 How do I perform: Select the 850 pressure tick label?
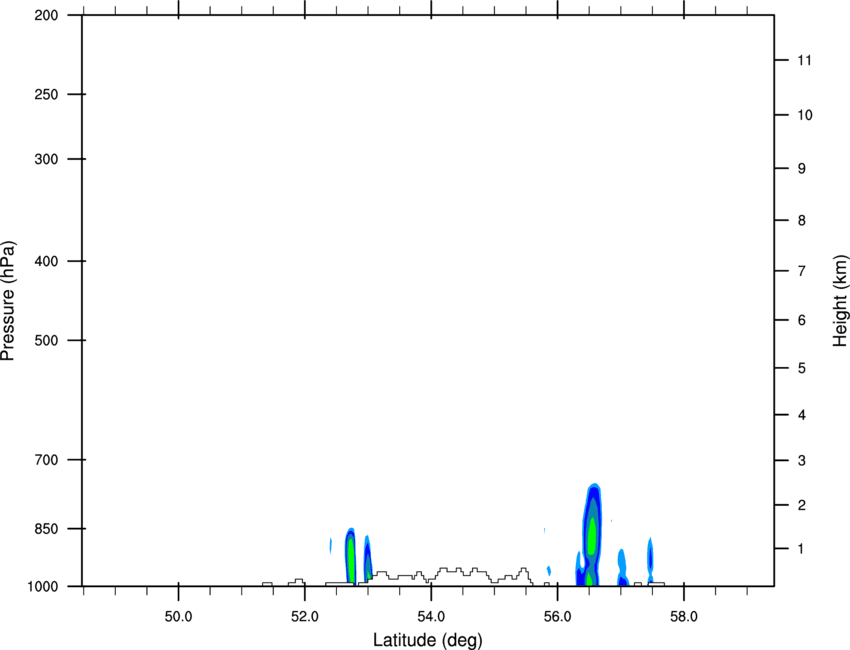[47, 529]
